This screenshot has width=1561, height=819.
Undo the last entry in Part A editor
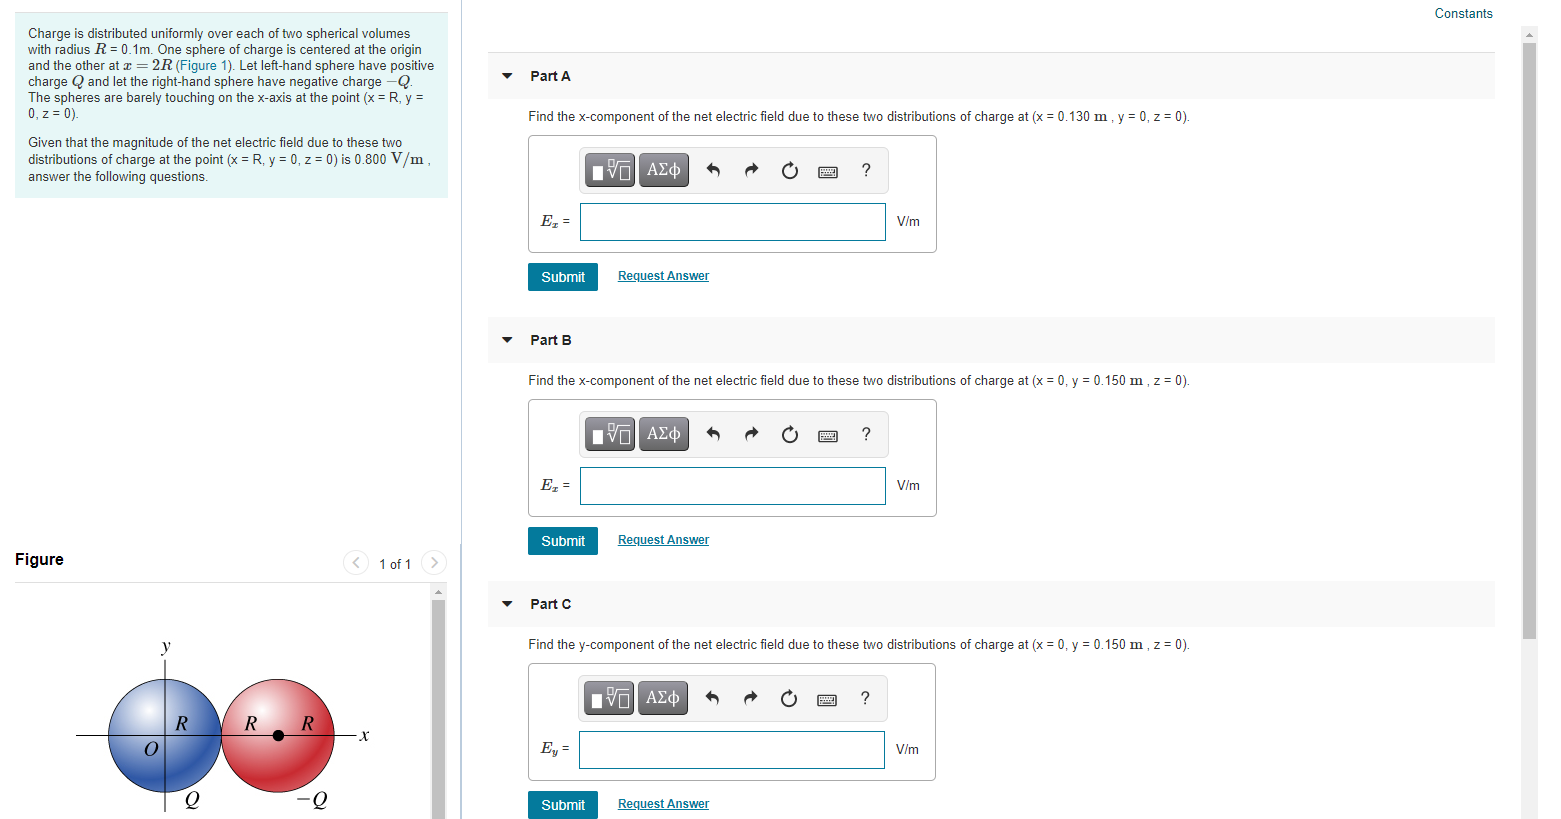pos(712,170)
